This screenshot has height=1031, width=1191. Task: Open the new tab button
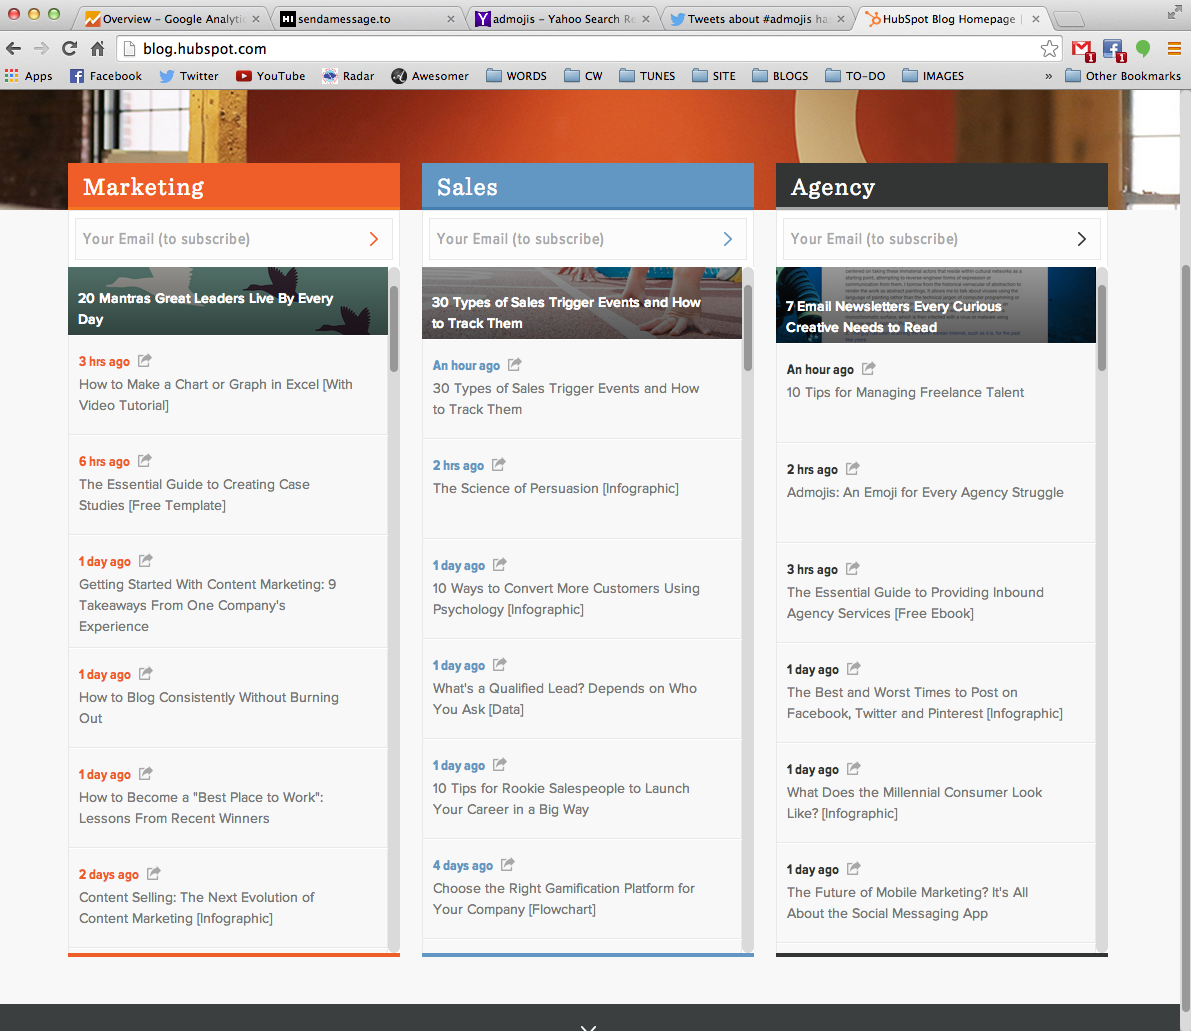pyautogui.click(x=1069, y=20)
